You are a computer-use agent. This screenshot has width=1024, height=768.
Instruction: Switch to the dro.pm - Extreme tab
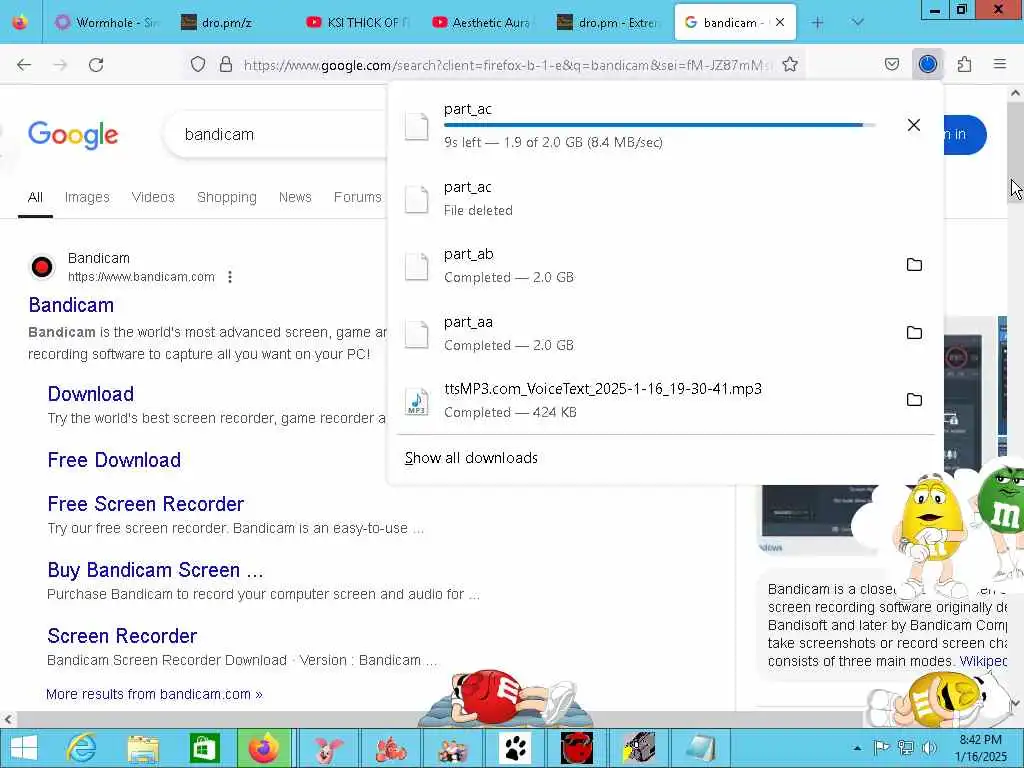tap(610, 23)
